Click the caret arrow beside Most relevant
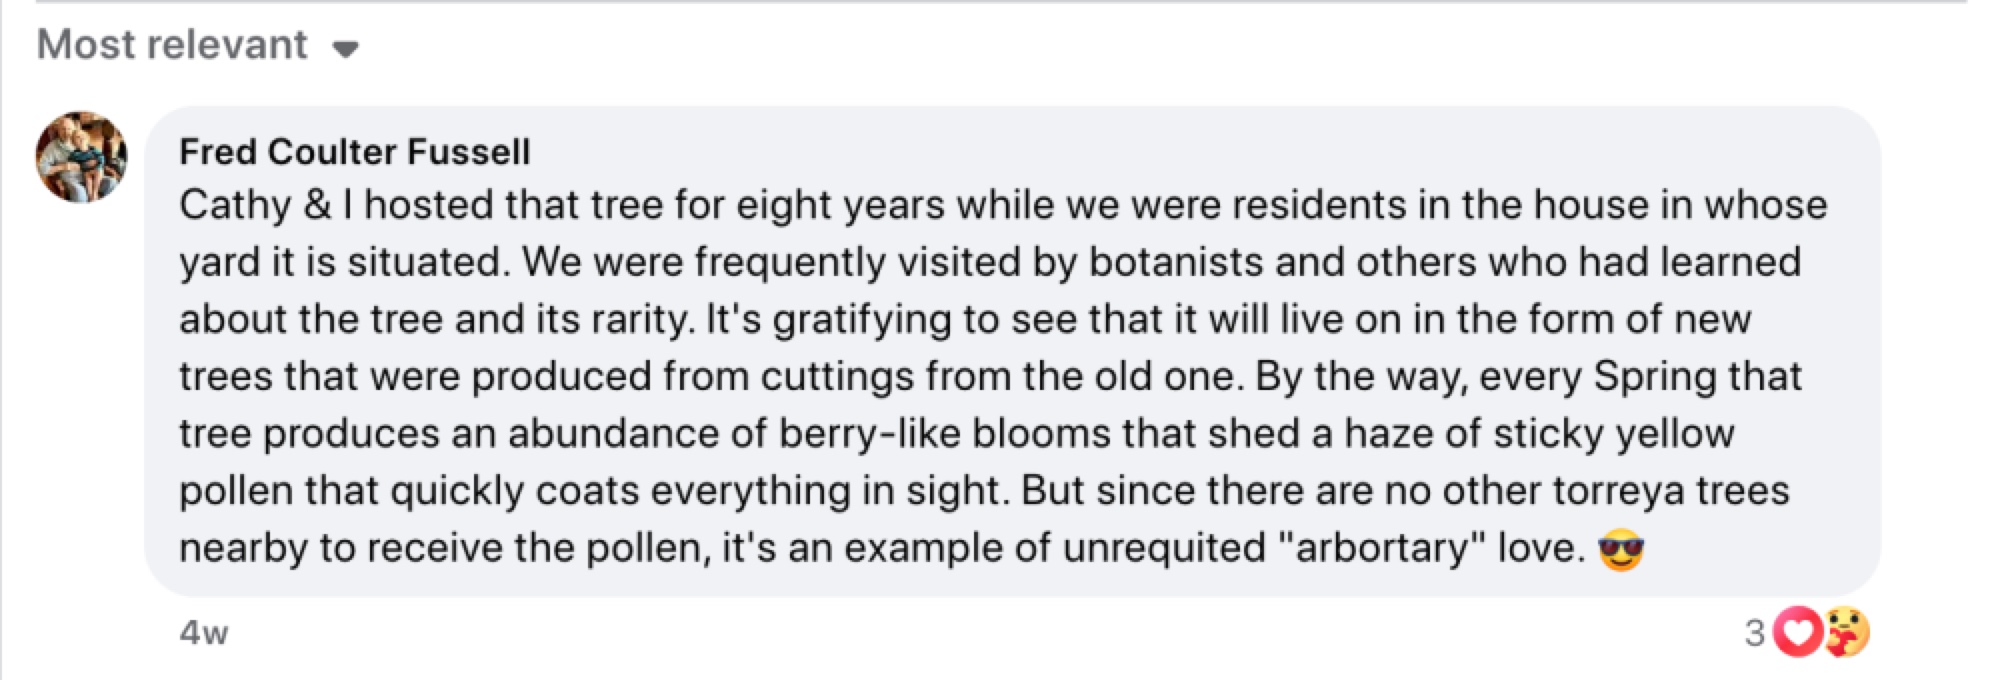Image resolution: width=2000 pixels, height=680 pixels. [x=345, y=49]
